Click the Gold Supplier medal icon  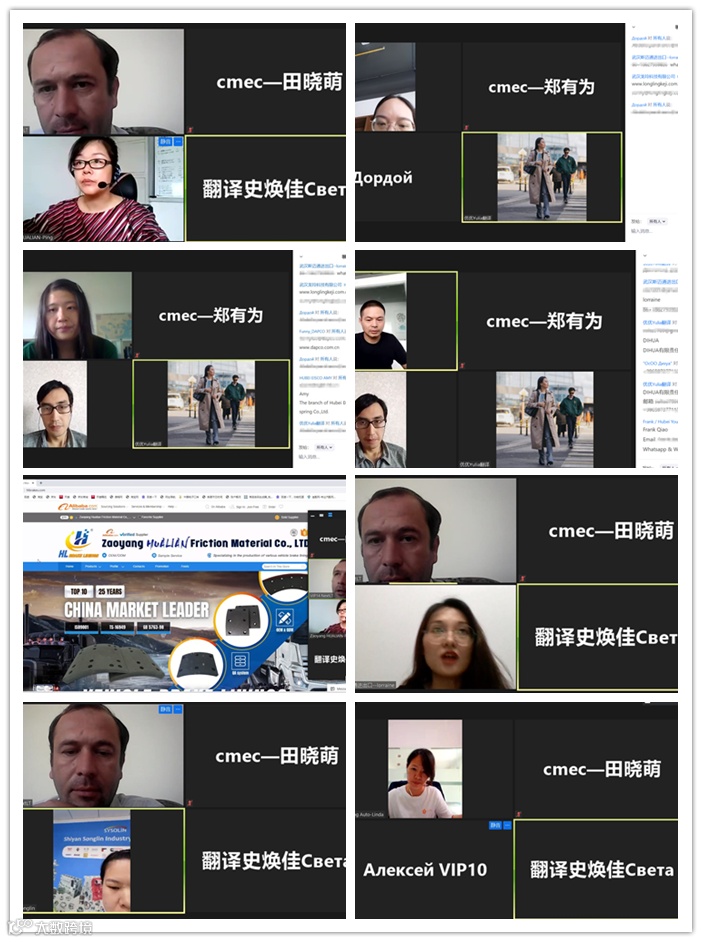(x=277, y=517)
